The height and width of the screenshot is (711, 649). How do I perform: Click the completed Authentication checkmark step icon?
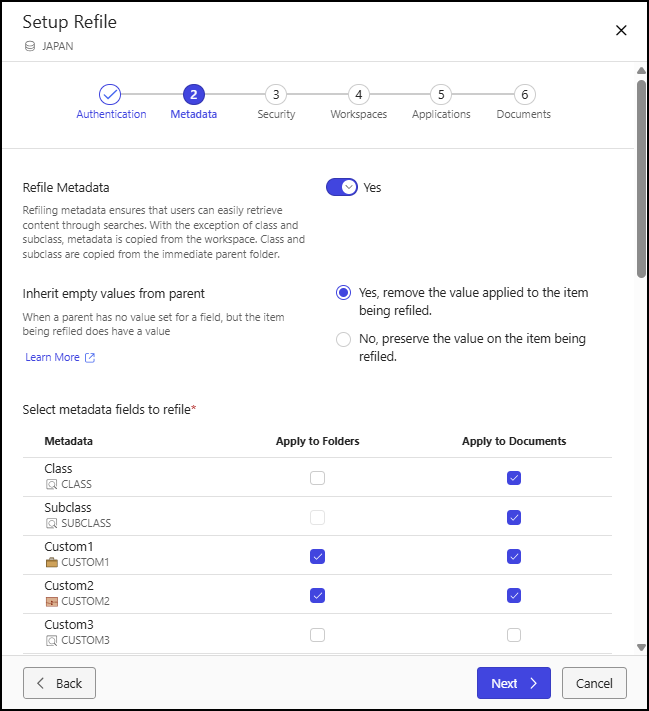tap(110, 95)
